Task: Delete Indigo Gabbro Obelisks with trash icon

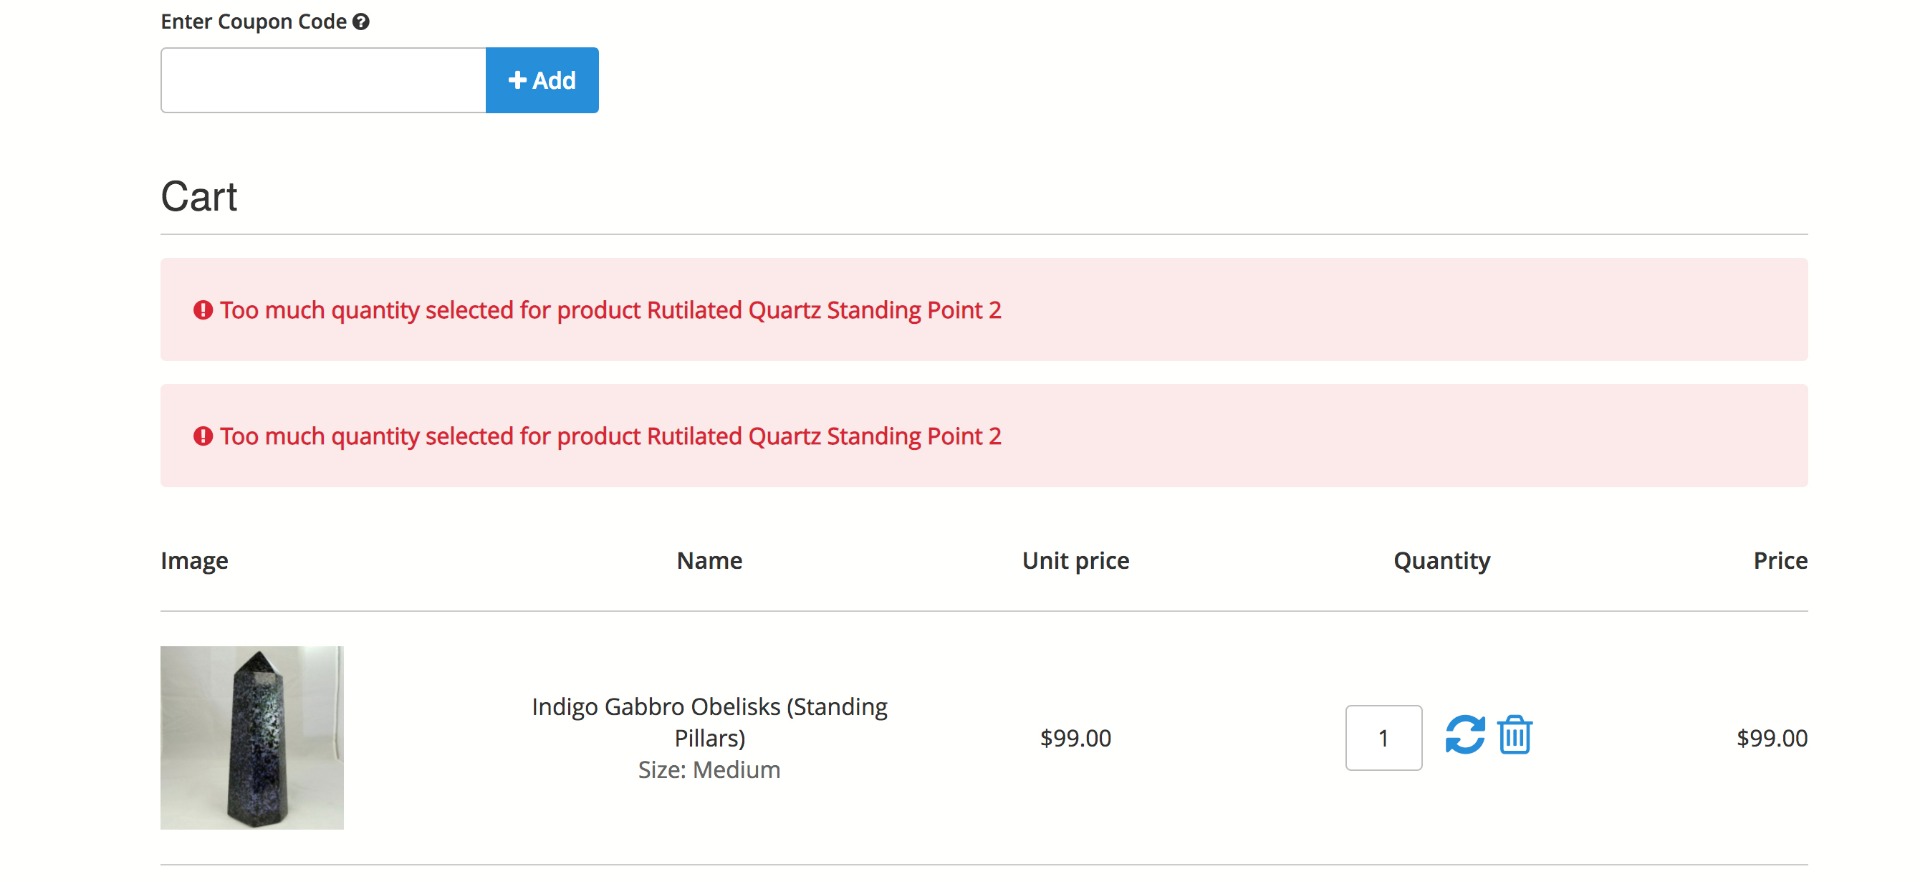Action: coord(1515,735)
